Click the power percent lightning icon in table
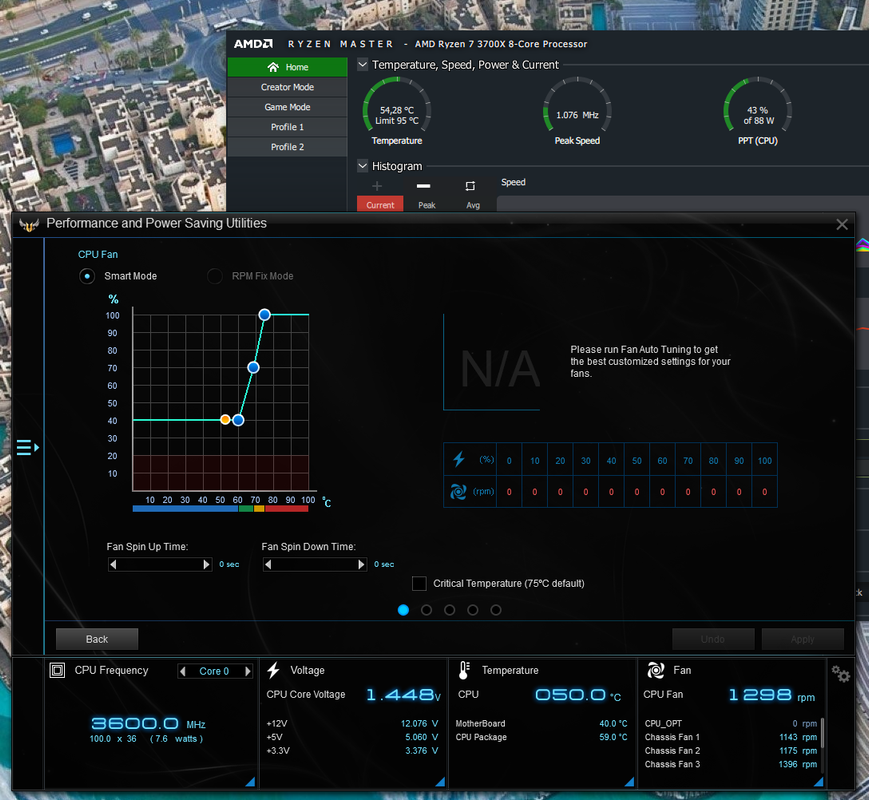The image size is (869, 800). 458,459
